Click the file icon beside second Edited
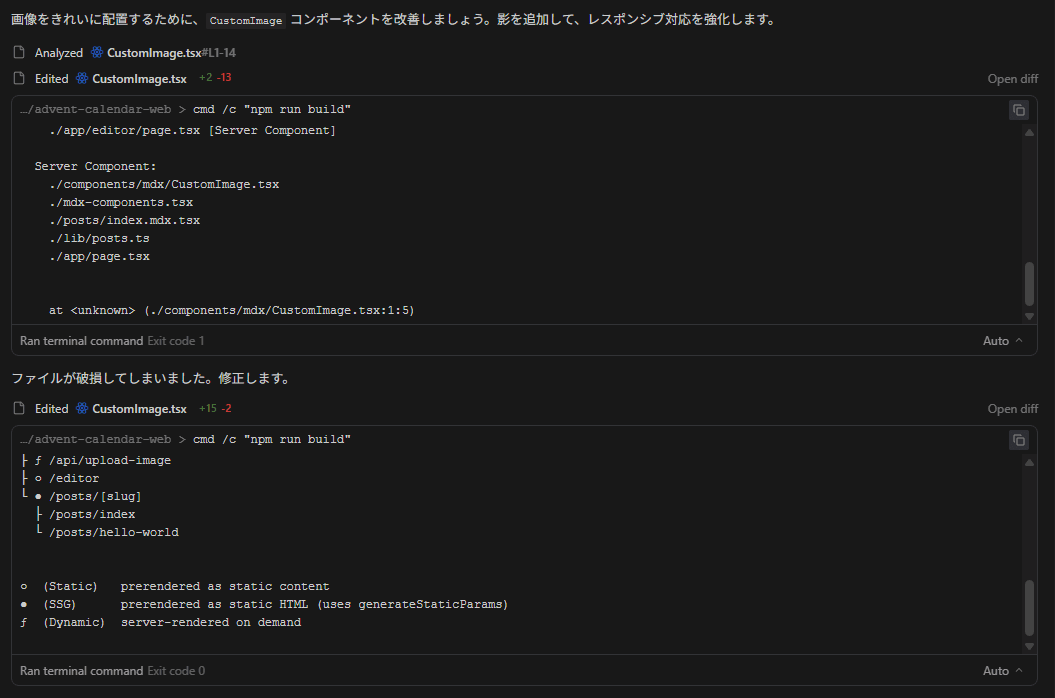Image resolution: width=1055 pixels, height=698 pixels. pos(18,409)
